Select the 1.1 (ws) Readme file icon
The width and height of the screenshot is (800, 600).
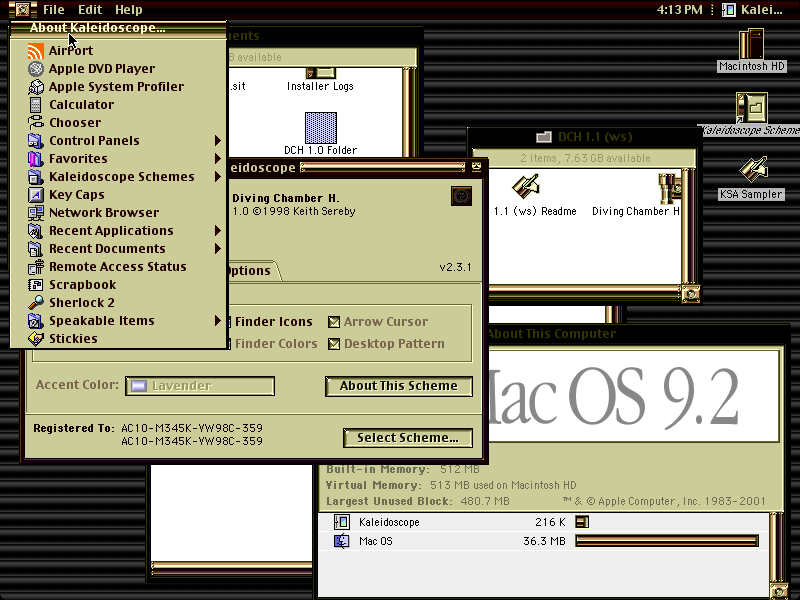tap(527, 187)
